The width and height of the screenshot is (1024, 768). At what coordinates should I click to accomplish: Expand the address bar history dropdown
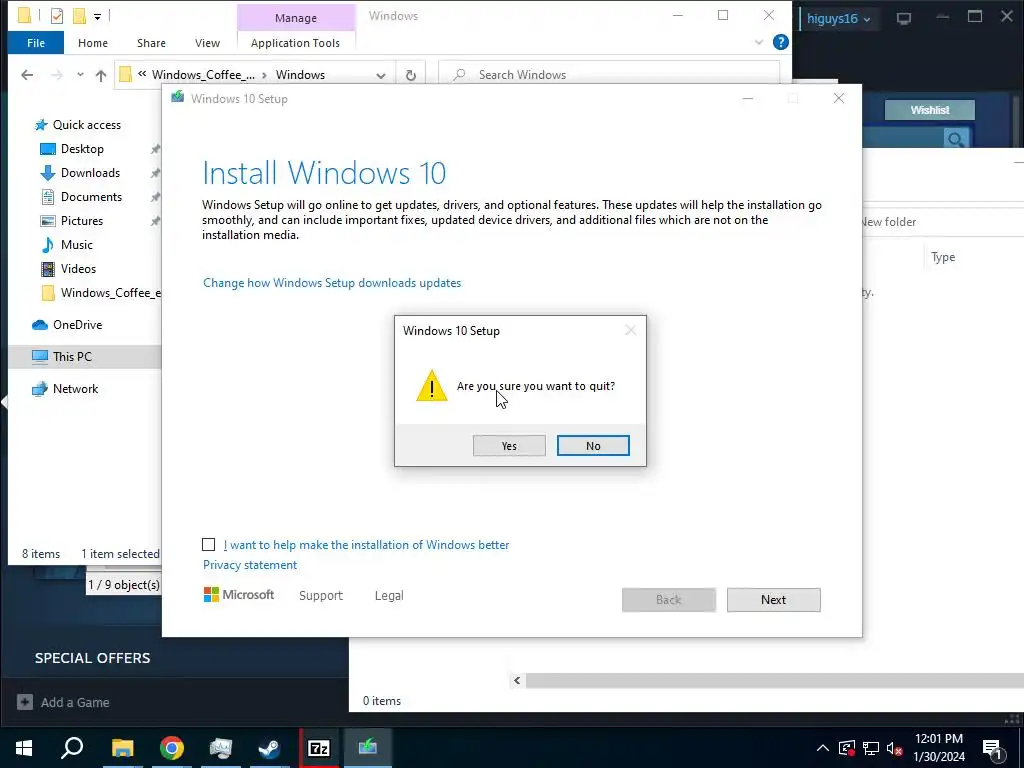click(x=381, y=75)
